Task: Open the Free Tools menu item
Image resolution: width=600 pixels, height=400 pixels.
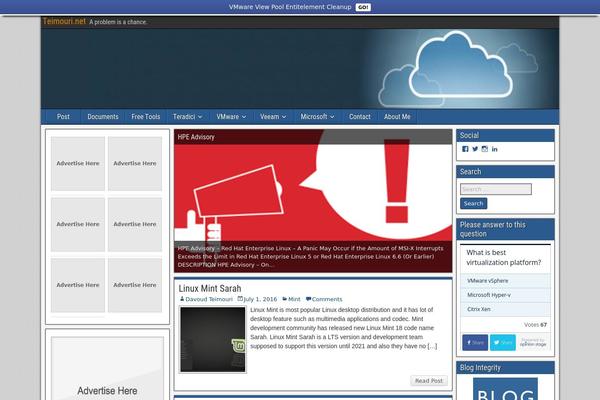Action: (146, 117)
